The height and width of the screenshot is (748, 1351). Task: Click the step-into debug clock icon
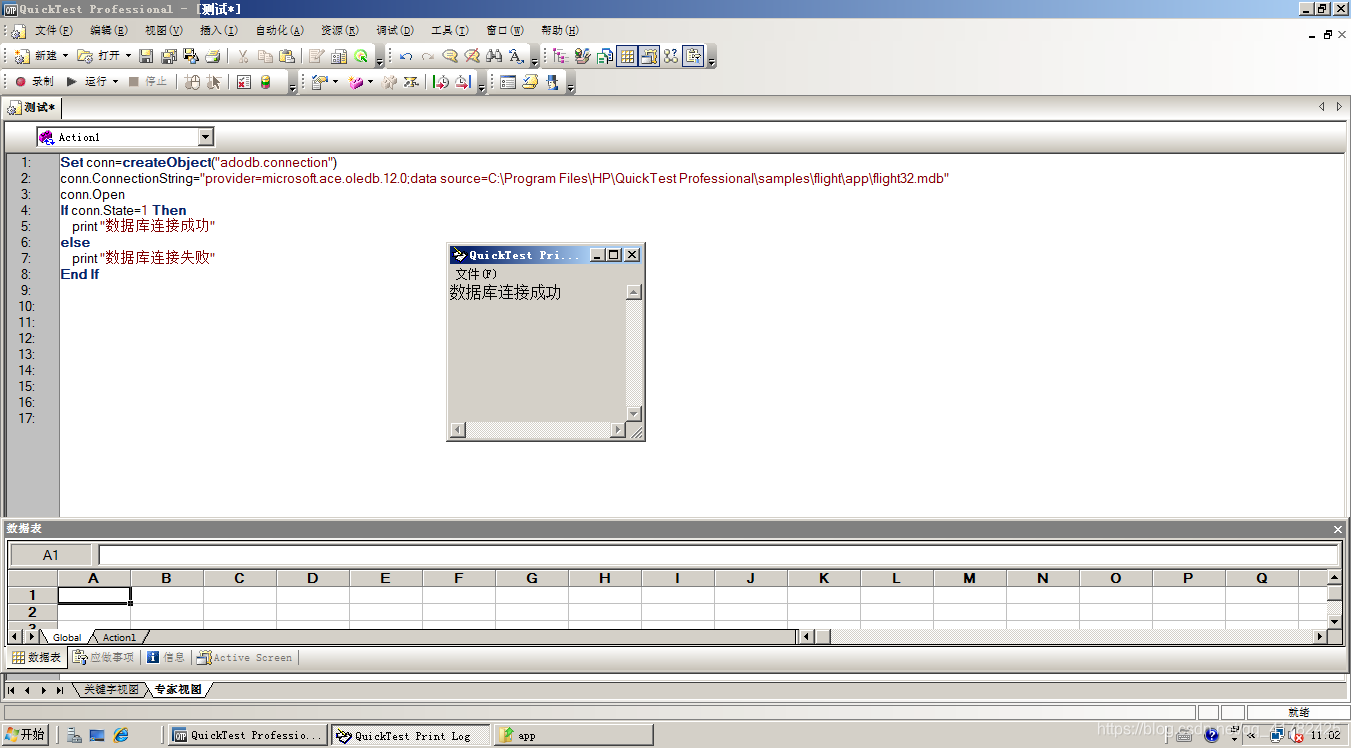pos(441,82)
